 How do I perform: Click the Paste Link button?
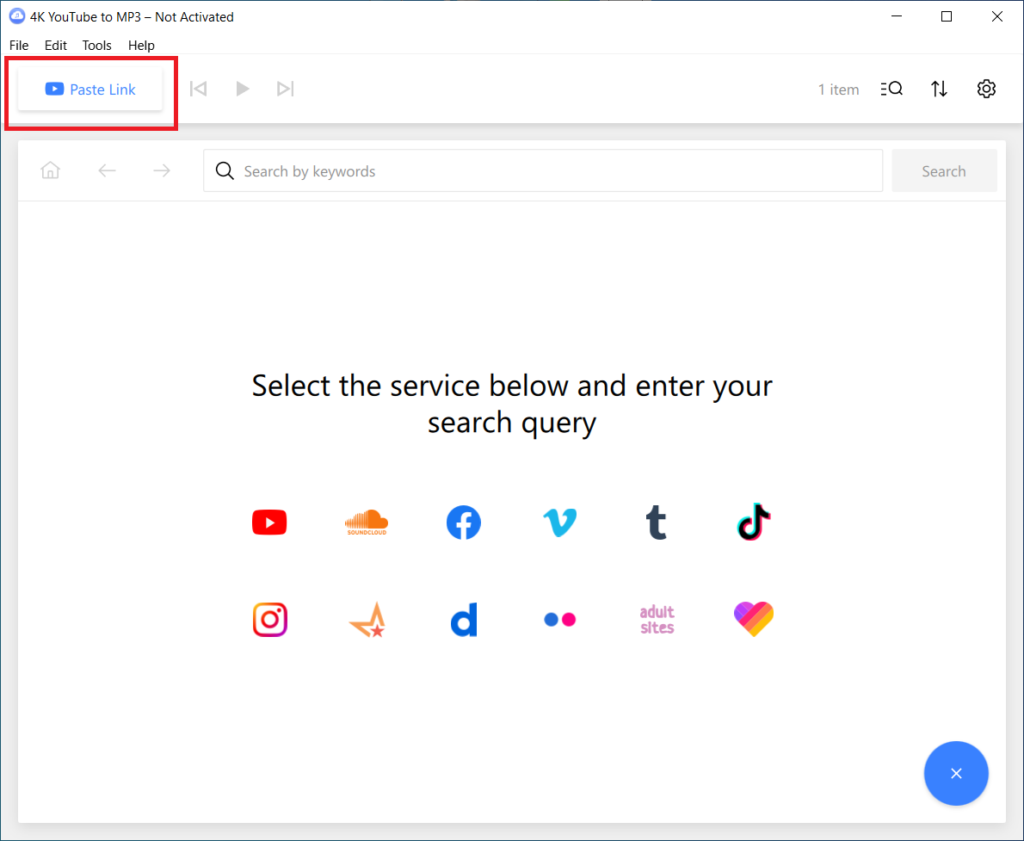click(x=90, y=89)
